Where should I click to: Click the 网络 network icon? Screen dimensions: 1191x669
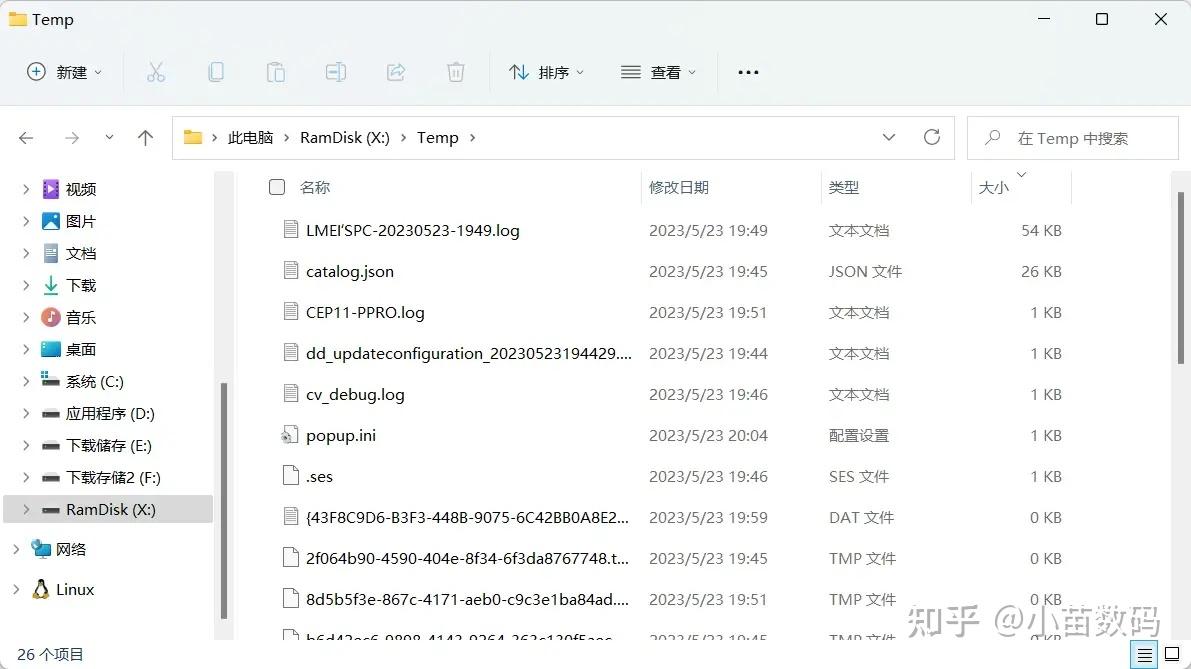(41, 548)
